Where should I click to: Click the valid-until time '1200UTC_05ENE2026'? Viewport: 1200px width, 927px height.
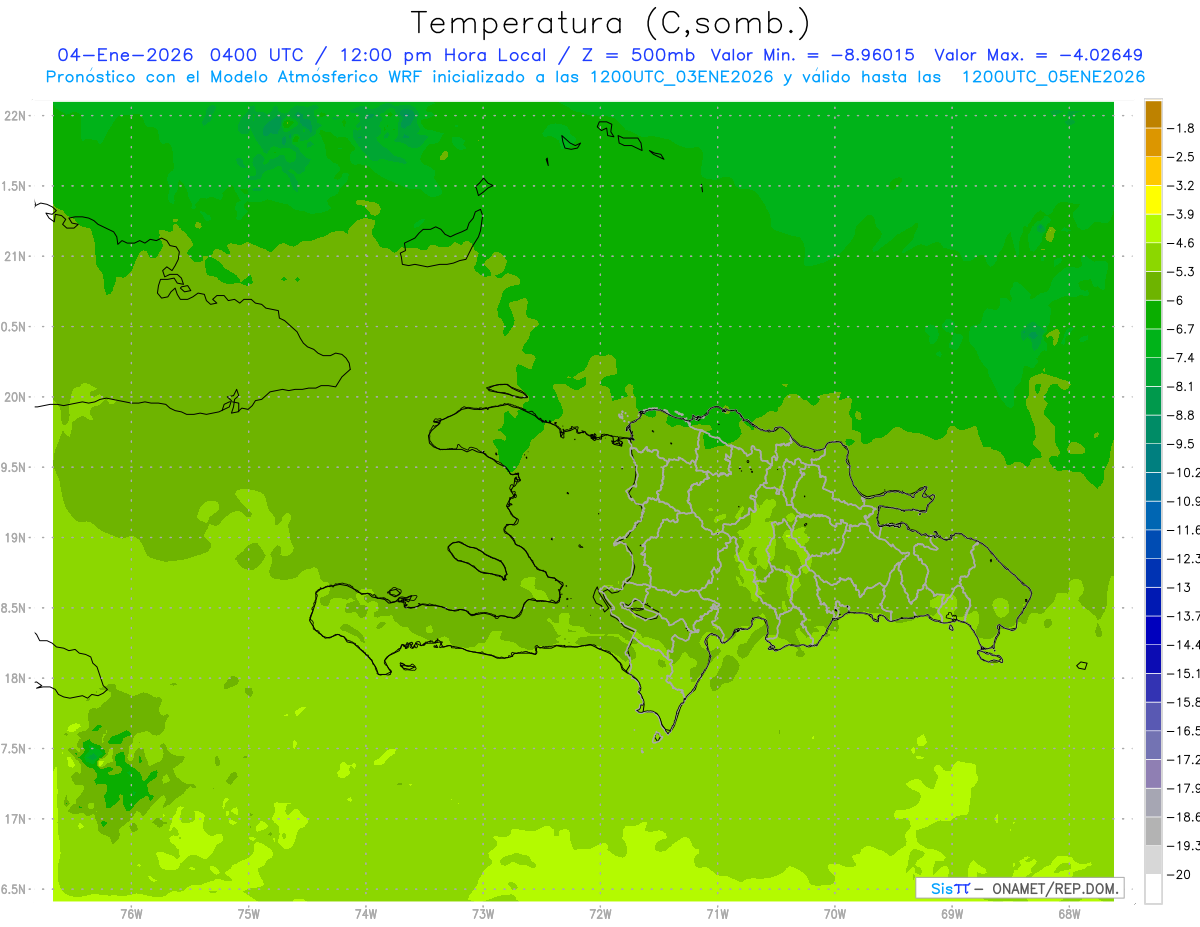pos(1053,77)
